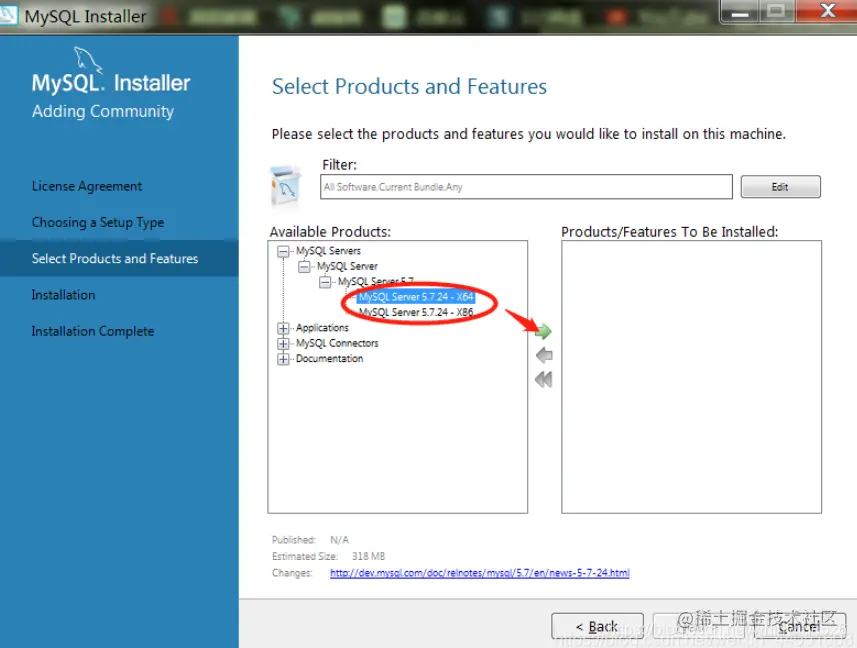Collapse the MySQL Server subnode

pyautogui.click(x=304, y=267)
